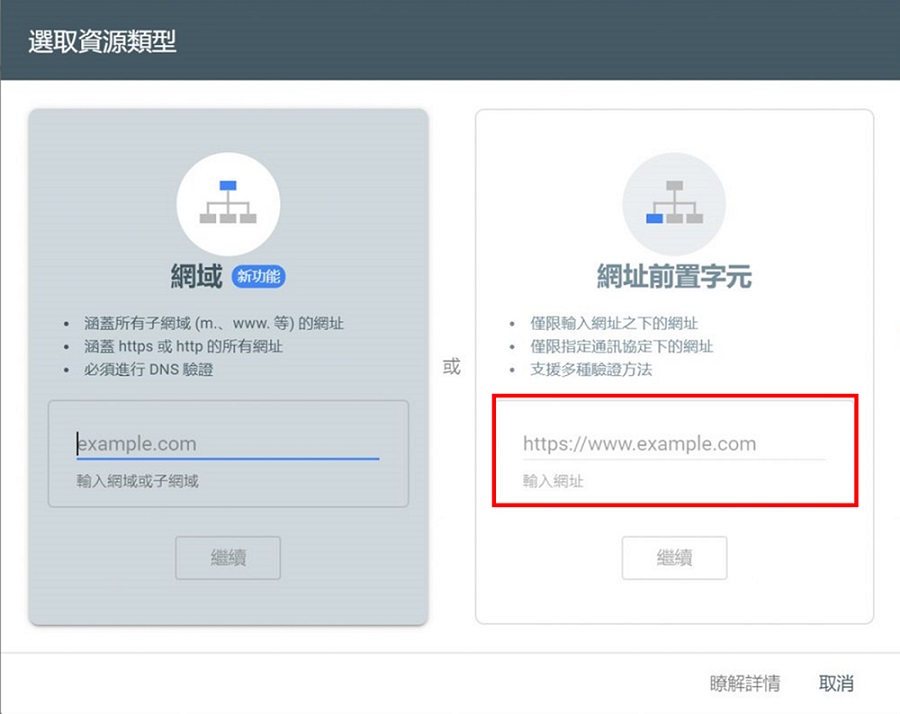900x714 pixels.
Task: Click bullet text 僅限指定通訊協定下的網址
Action: click(622, 346)
